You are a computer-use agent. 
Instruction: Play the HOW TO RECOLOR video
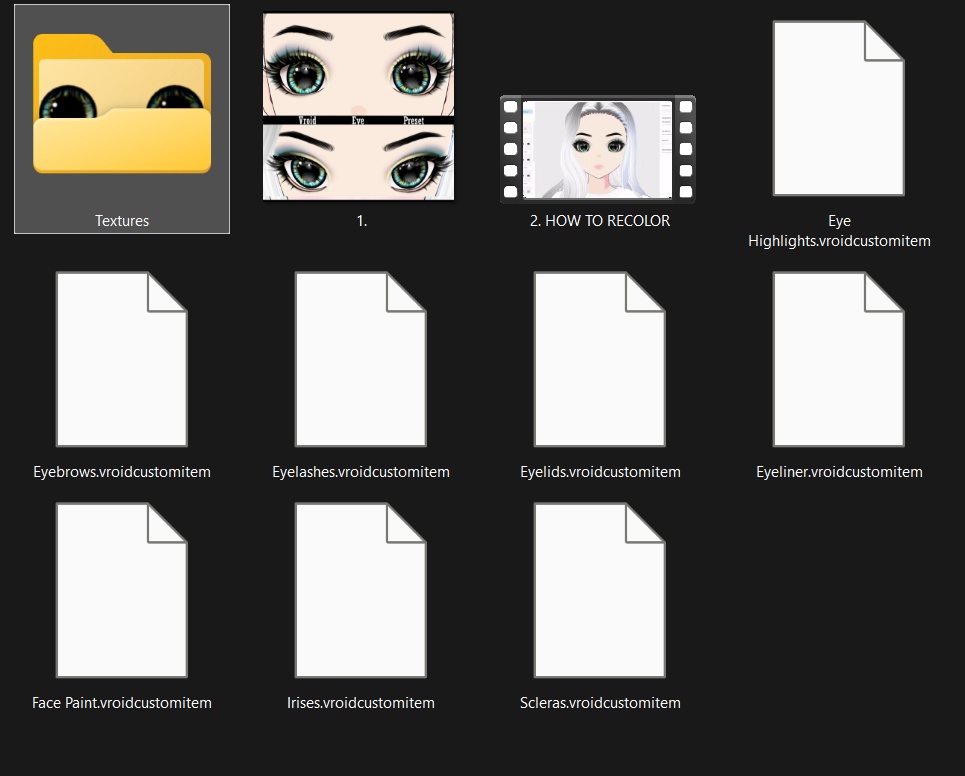(598, 148)
